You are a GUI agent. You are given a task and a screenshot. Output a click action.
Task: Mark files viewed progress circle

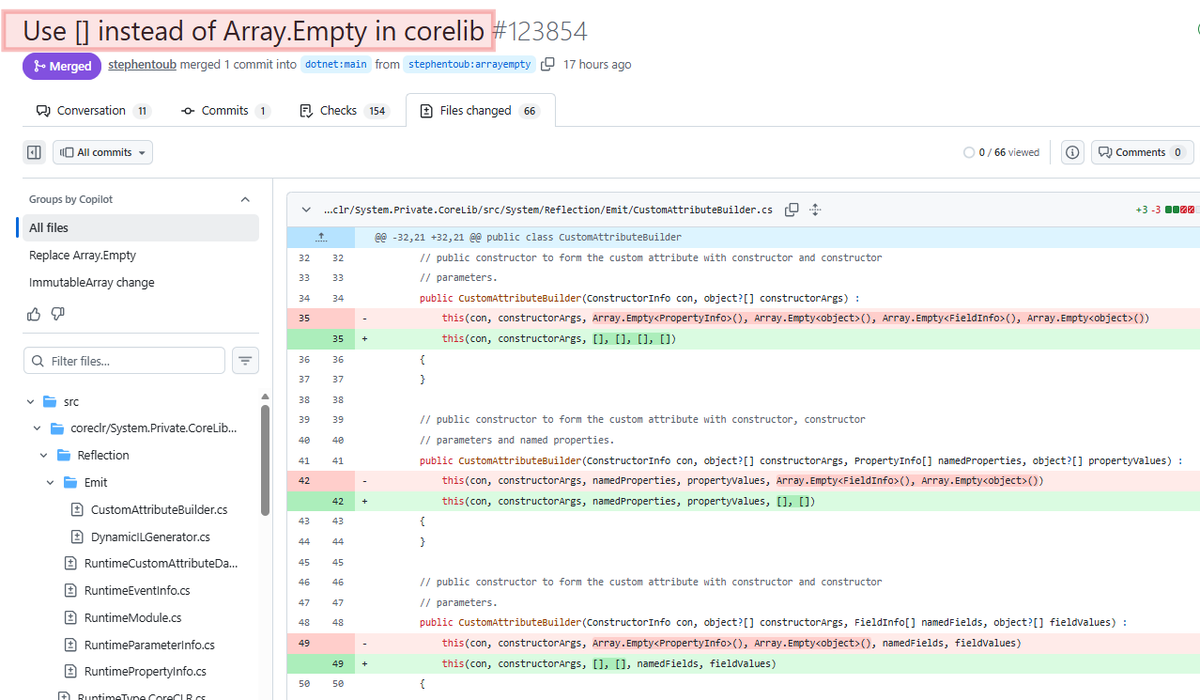(969, 153)
